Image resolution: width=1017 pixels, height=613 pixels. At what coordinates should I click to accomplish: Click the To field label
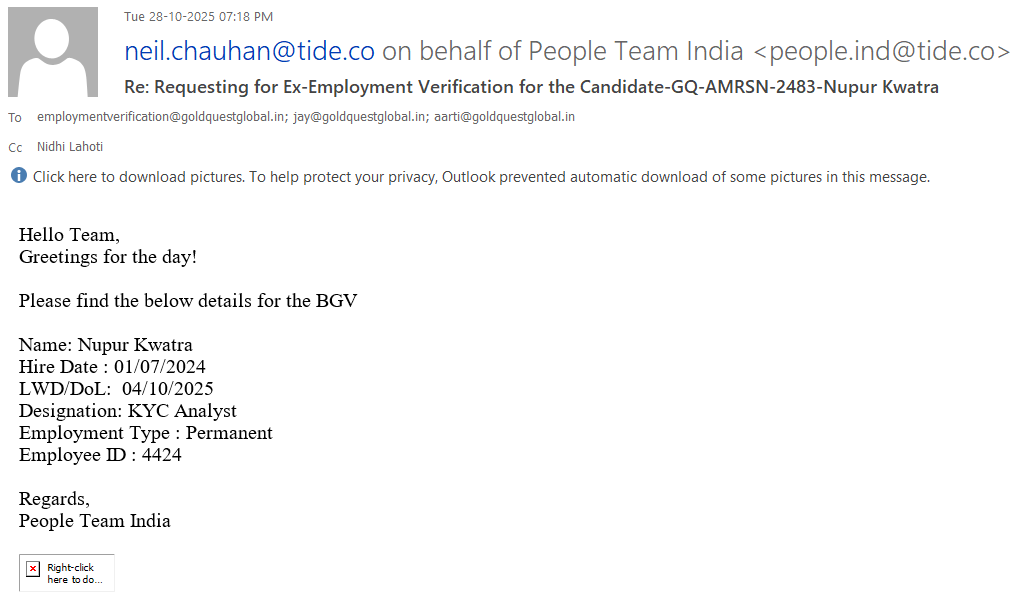tap(15, 118)
